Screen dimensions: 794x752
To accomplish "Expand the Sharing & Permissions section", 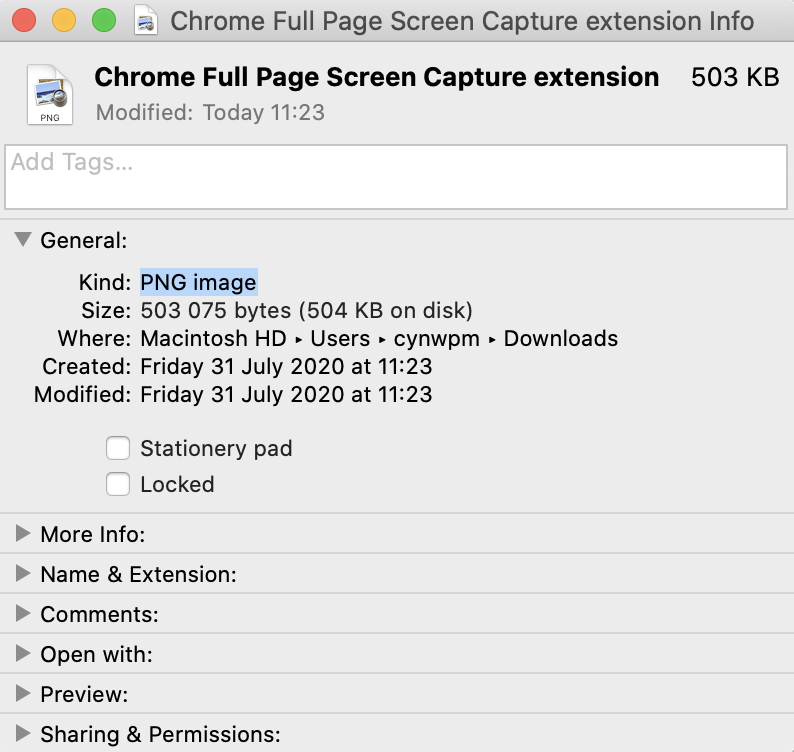I will [x=23, y=733].
